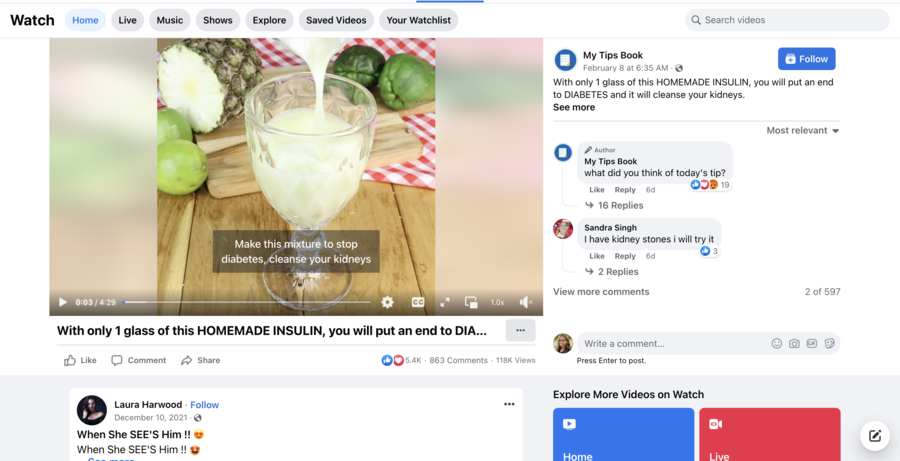Share the video
900x461 pixels.
[x=201, y=361]
